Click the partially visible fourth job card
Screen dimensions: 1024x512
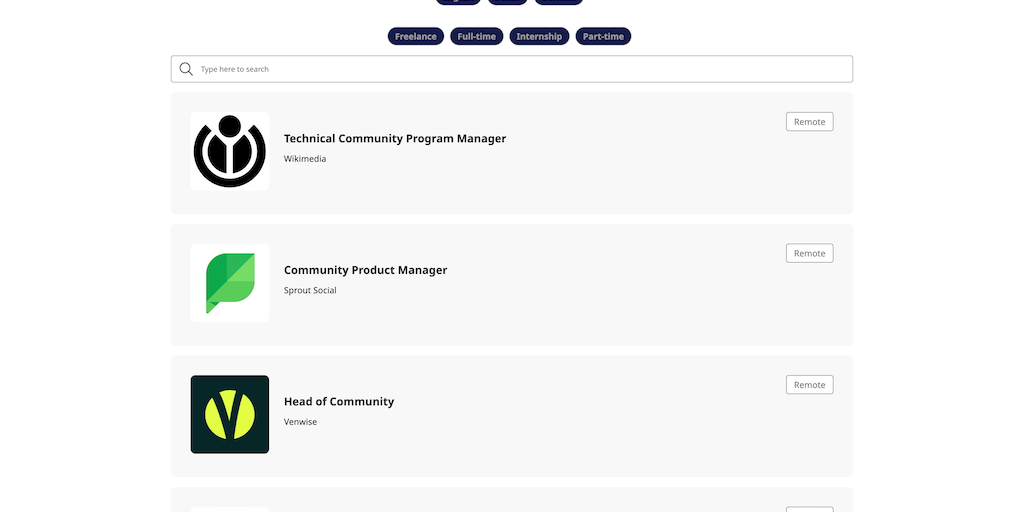pyautogui.click(x=511, y=501)
